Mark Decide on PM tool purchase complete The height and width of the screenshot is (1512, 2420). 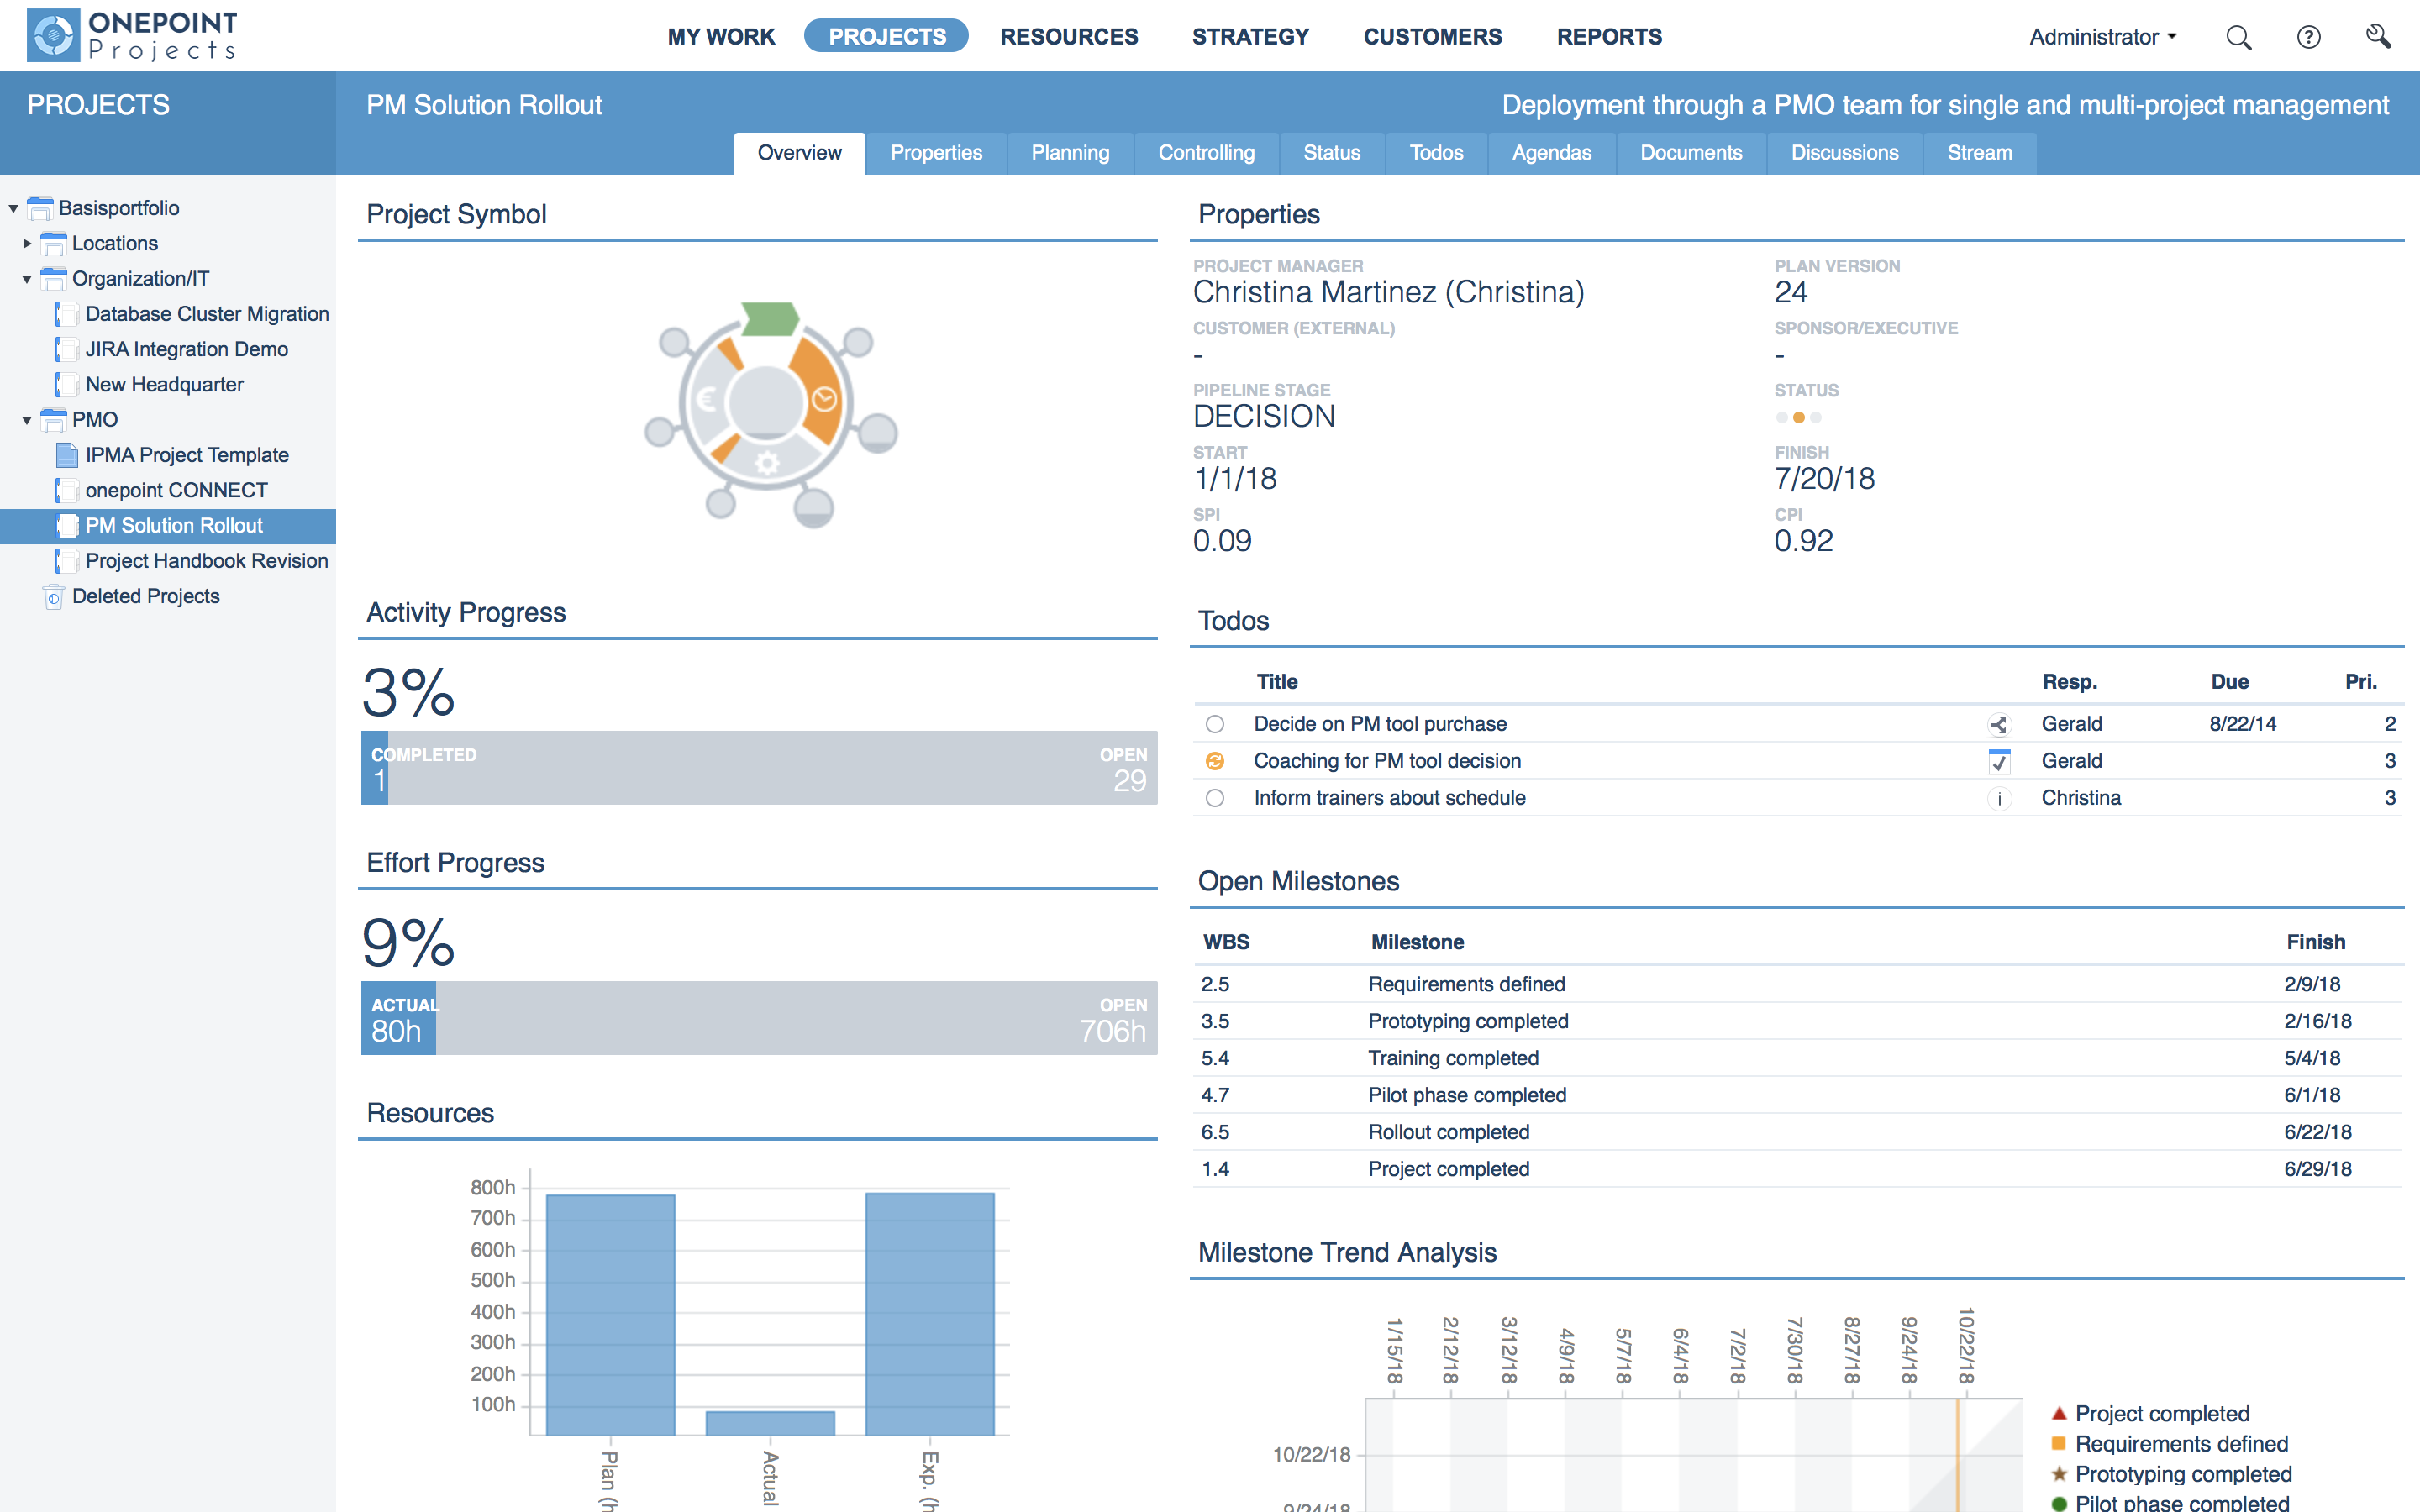[1215, 724]
